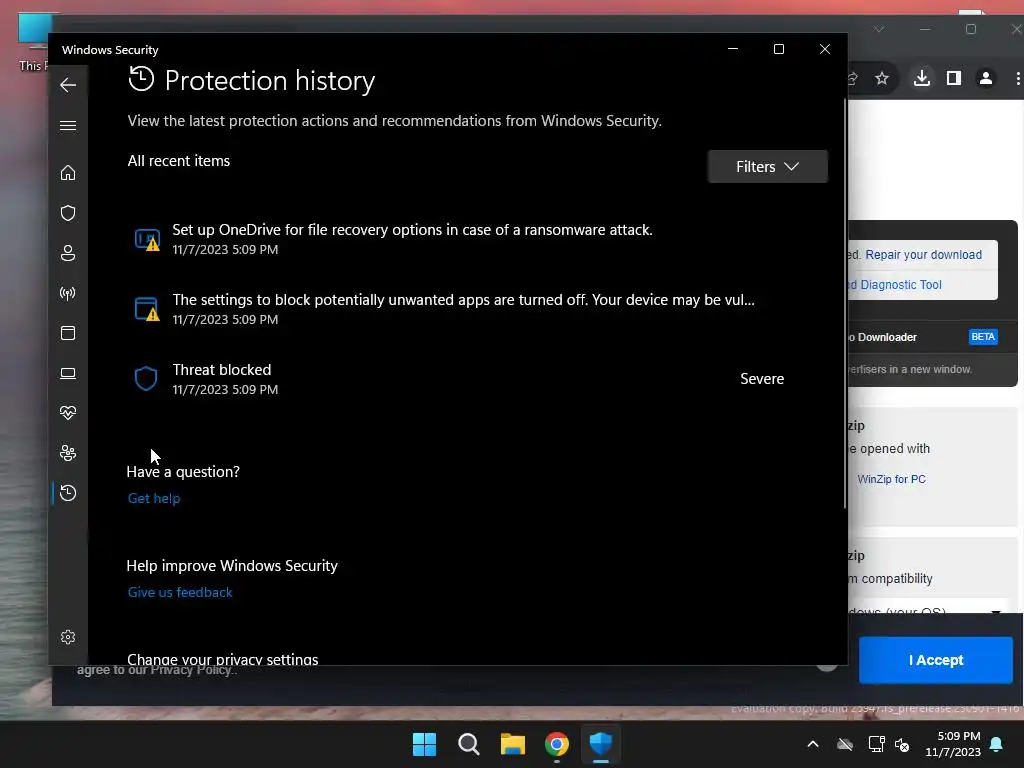The width and height of the screenshot is (1024, 768).
Task: Open the potentially unwanted apps warning item
Action: [457, 309]
